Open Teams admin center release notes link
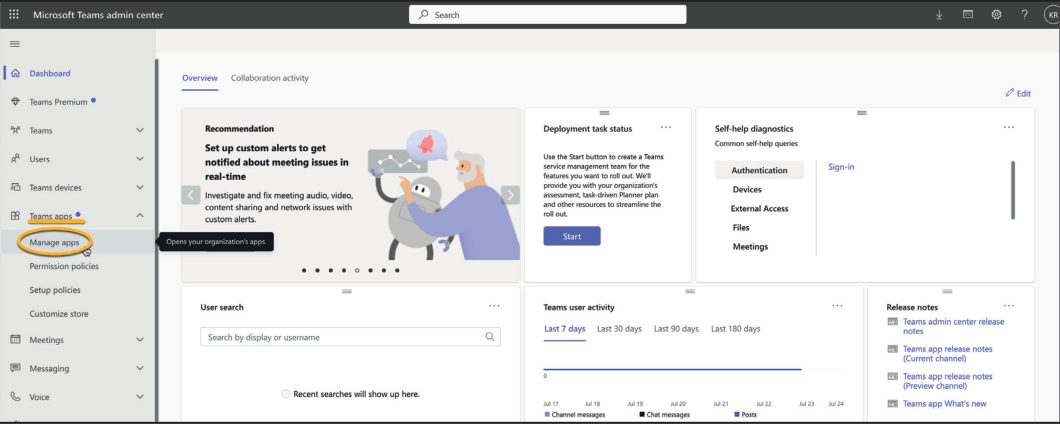 click(953, 327)
